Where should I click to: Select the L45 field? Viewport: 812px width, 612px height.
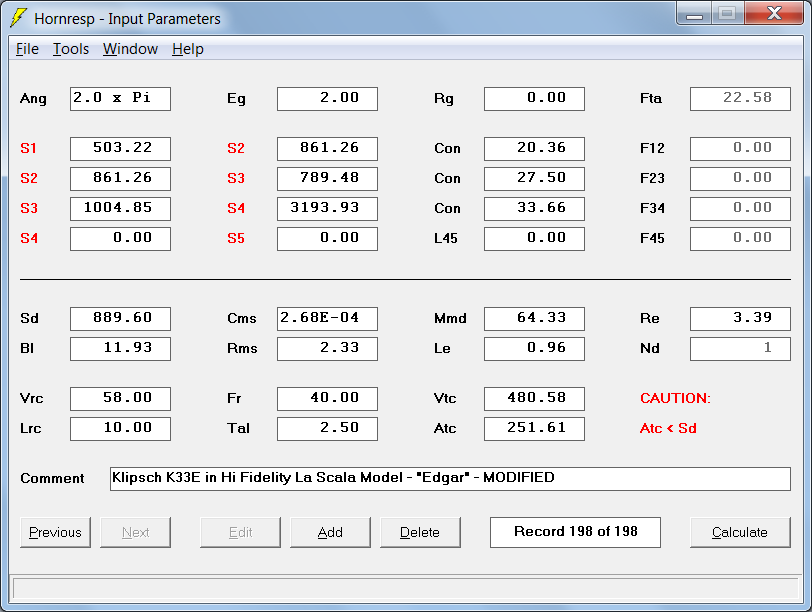click(x=534, y=239)
